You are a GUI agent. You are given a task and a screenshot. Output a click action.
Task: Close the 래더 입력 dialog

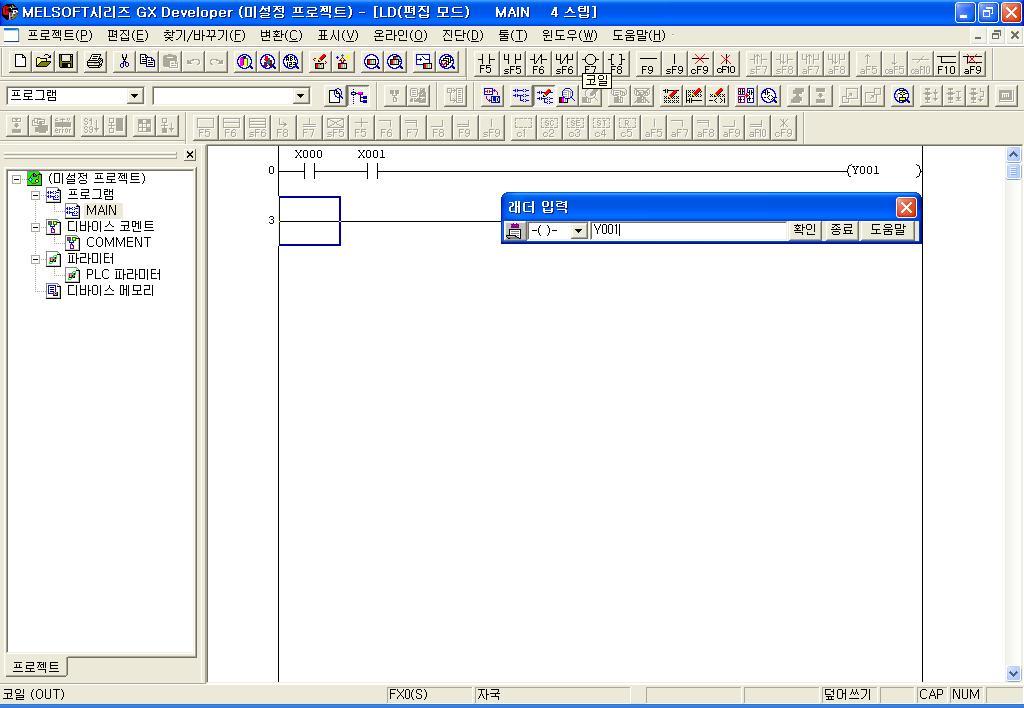click(906, 208)
